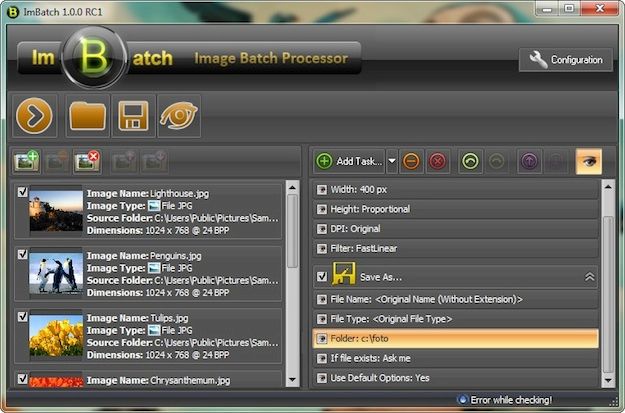The width and height of the screenshot is (625, 413).
Task: Select the Folder: c:\foto row
Action: 456,339
